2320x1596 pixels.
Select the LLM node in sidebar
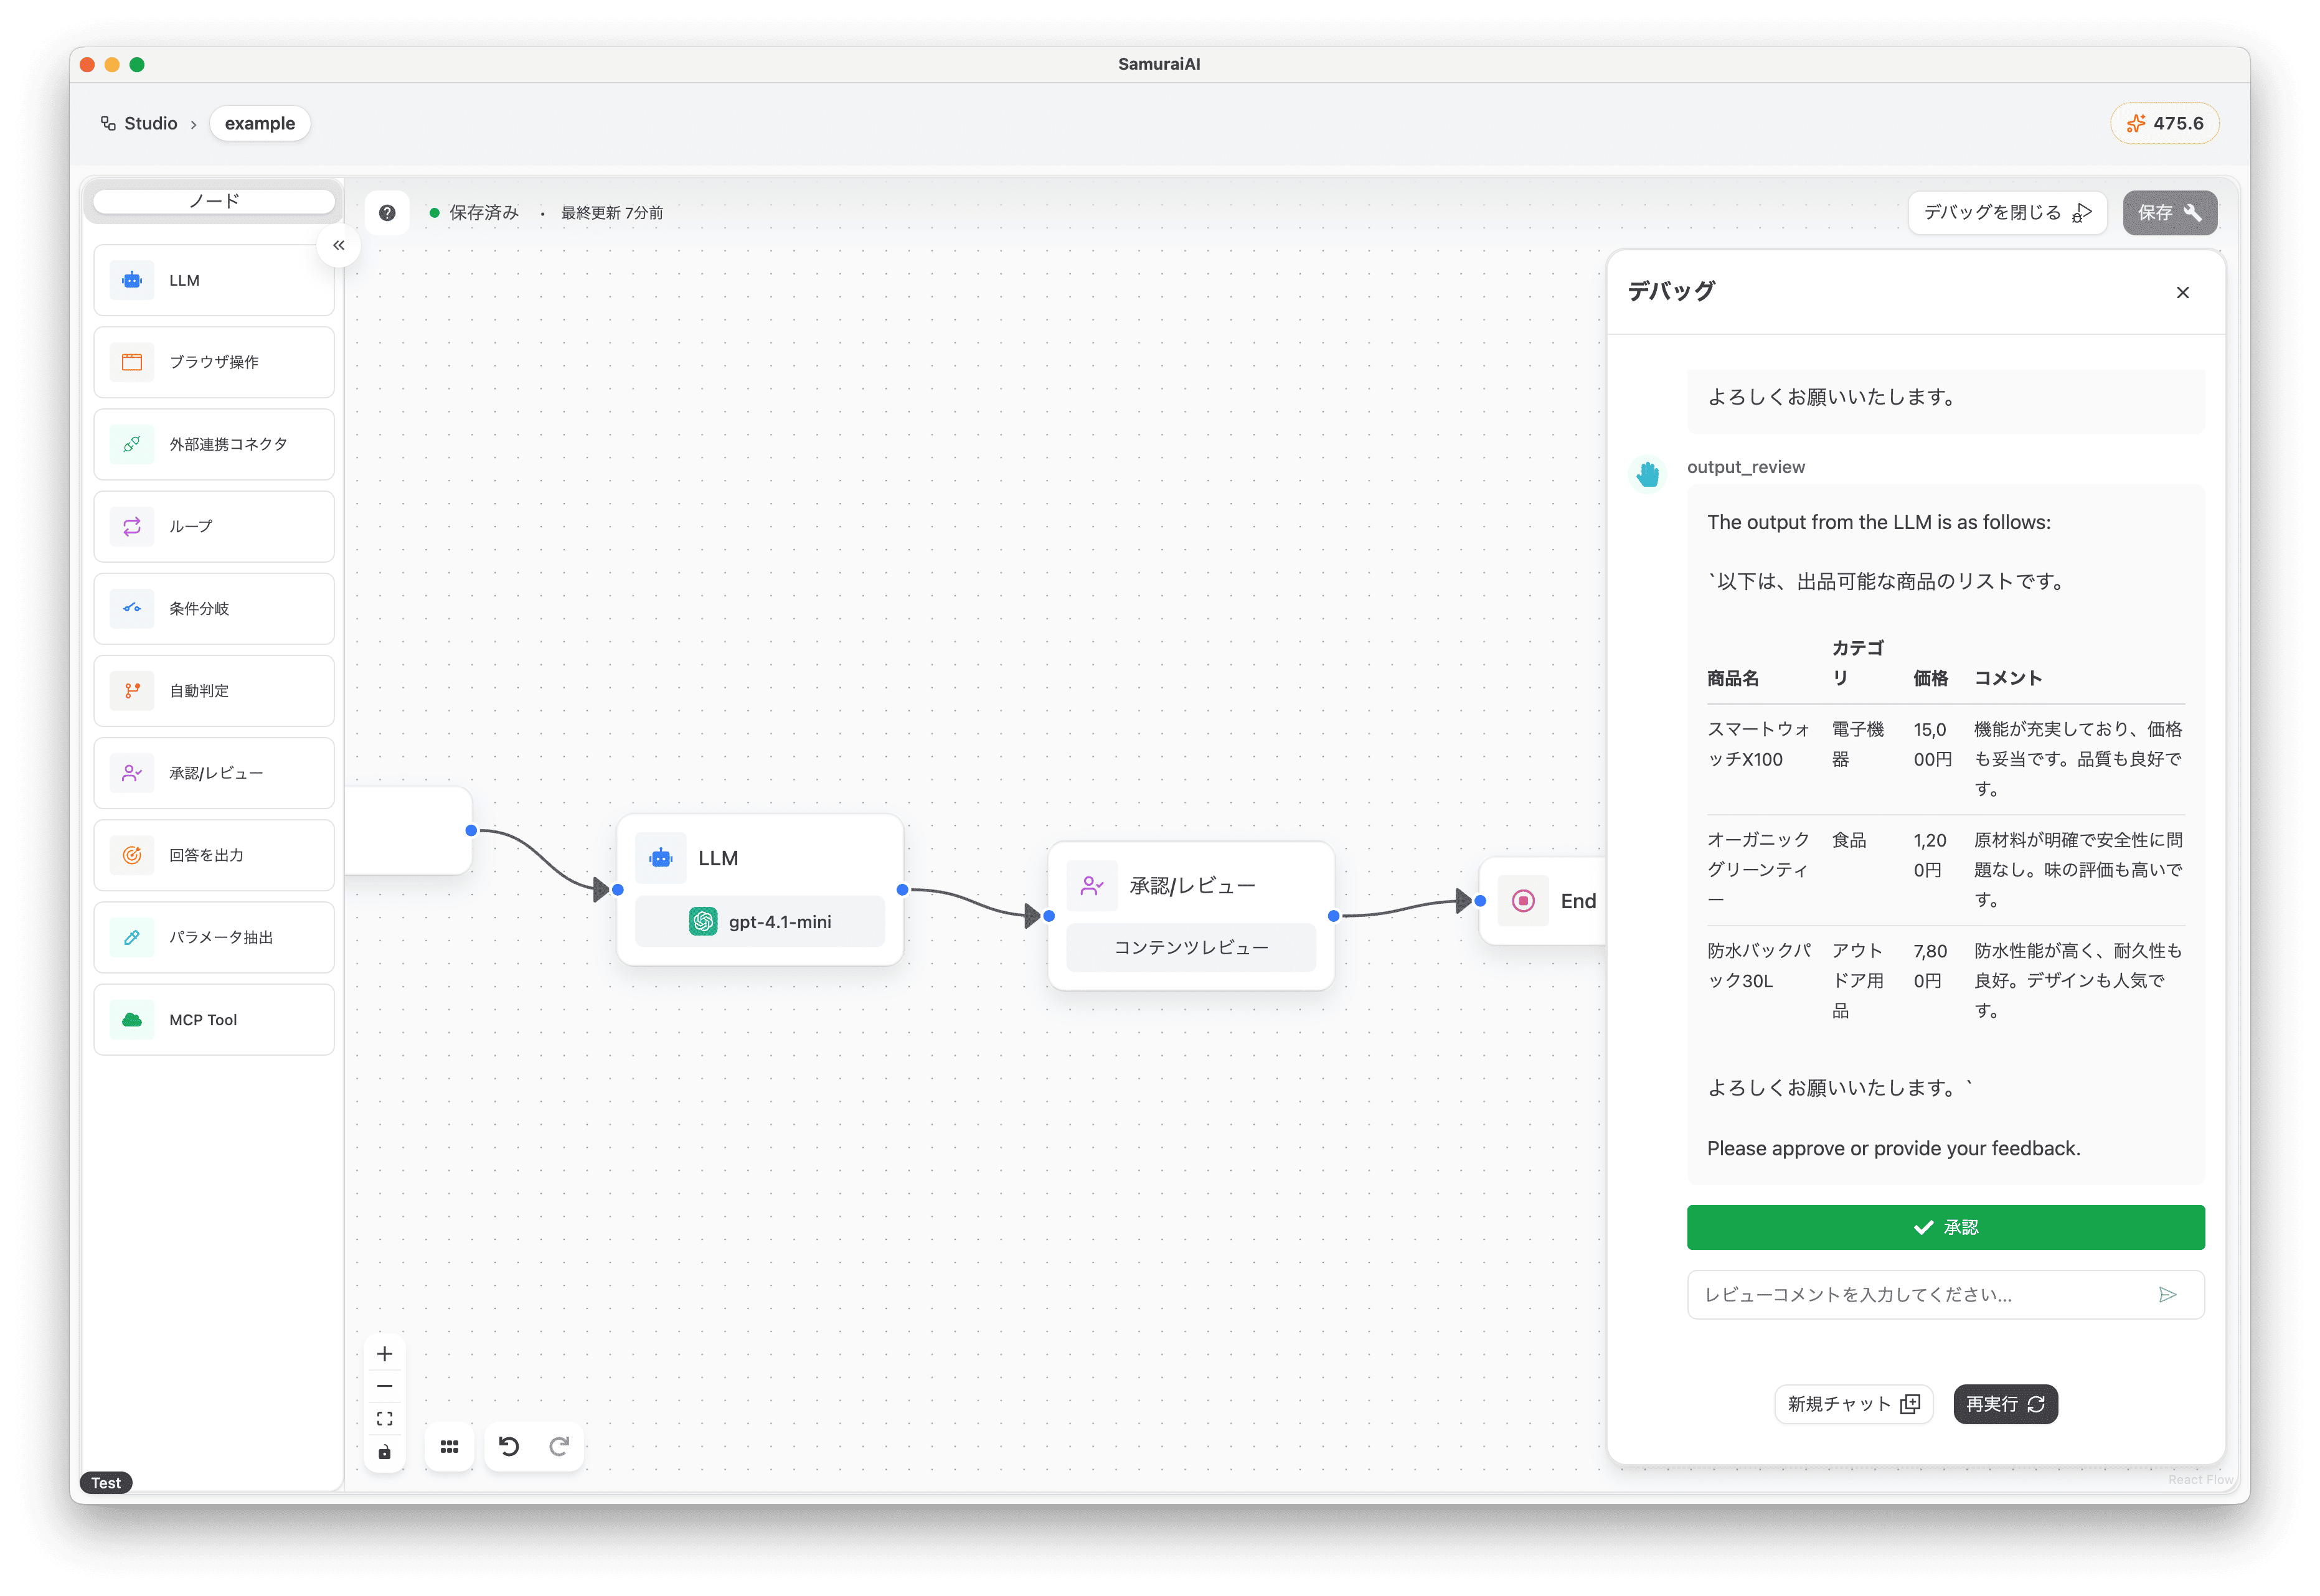[x=214, y=280]
